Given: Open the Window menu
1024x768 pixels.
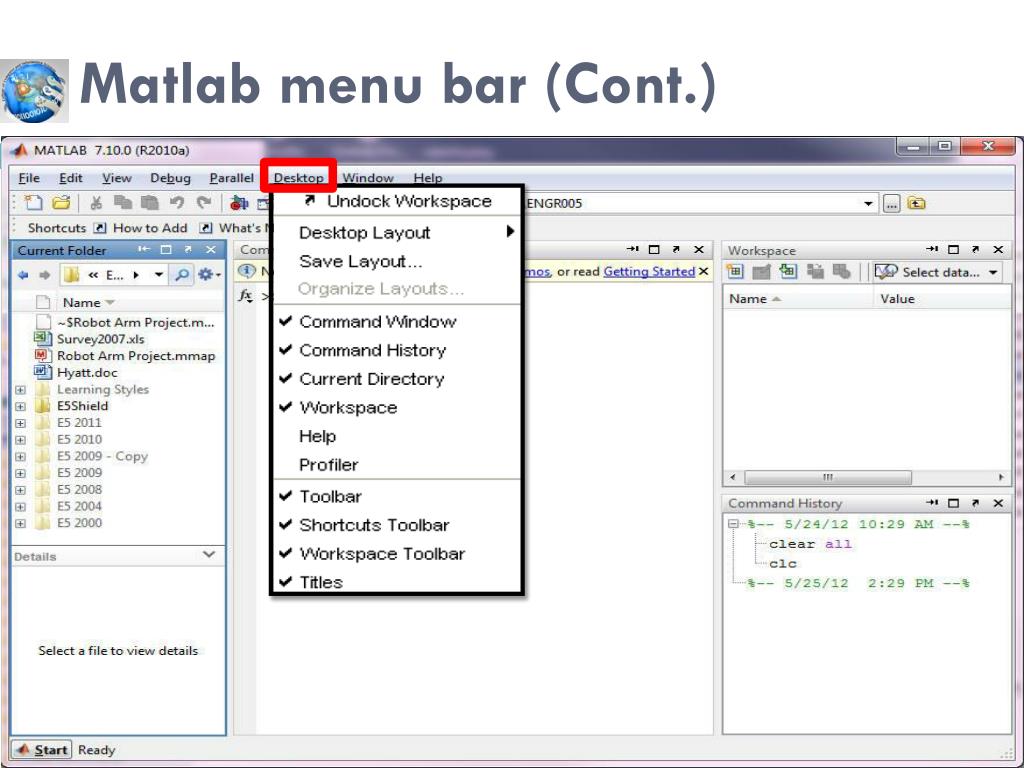Looking at the screenshot, I should [368, 178].
